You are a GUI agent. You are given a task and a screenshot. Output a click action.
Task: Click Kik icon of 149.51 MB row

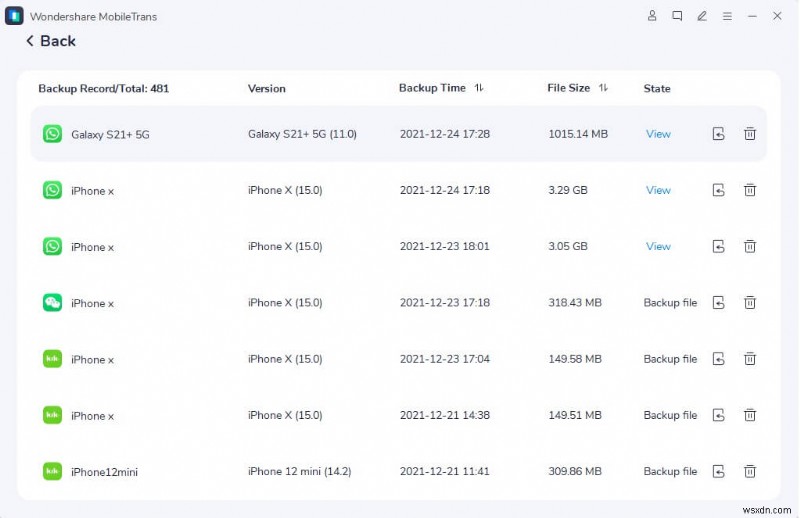(52, 414)
